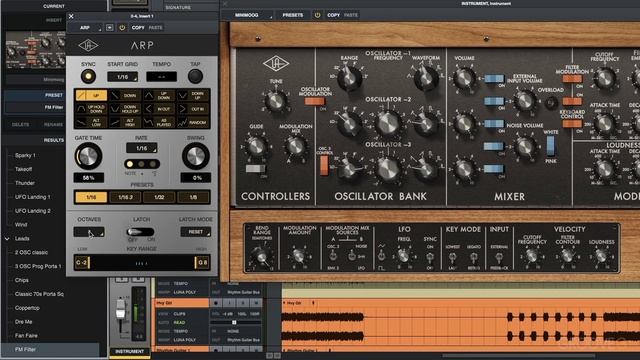Toggle Oscillator 1 mixer blue switch
This screenshot has width=640, height=360.
(494, 78)
